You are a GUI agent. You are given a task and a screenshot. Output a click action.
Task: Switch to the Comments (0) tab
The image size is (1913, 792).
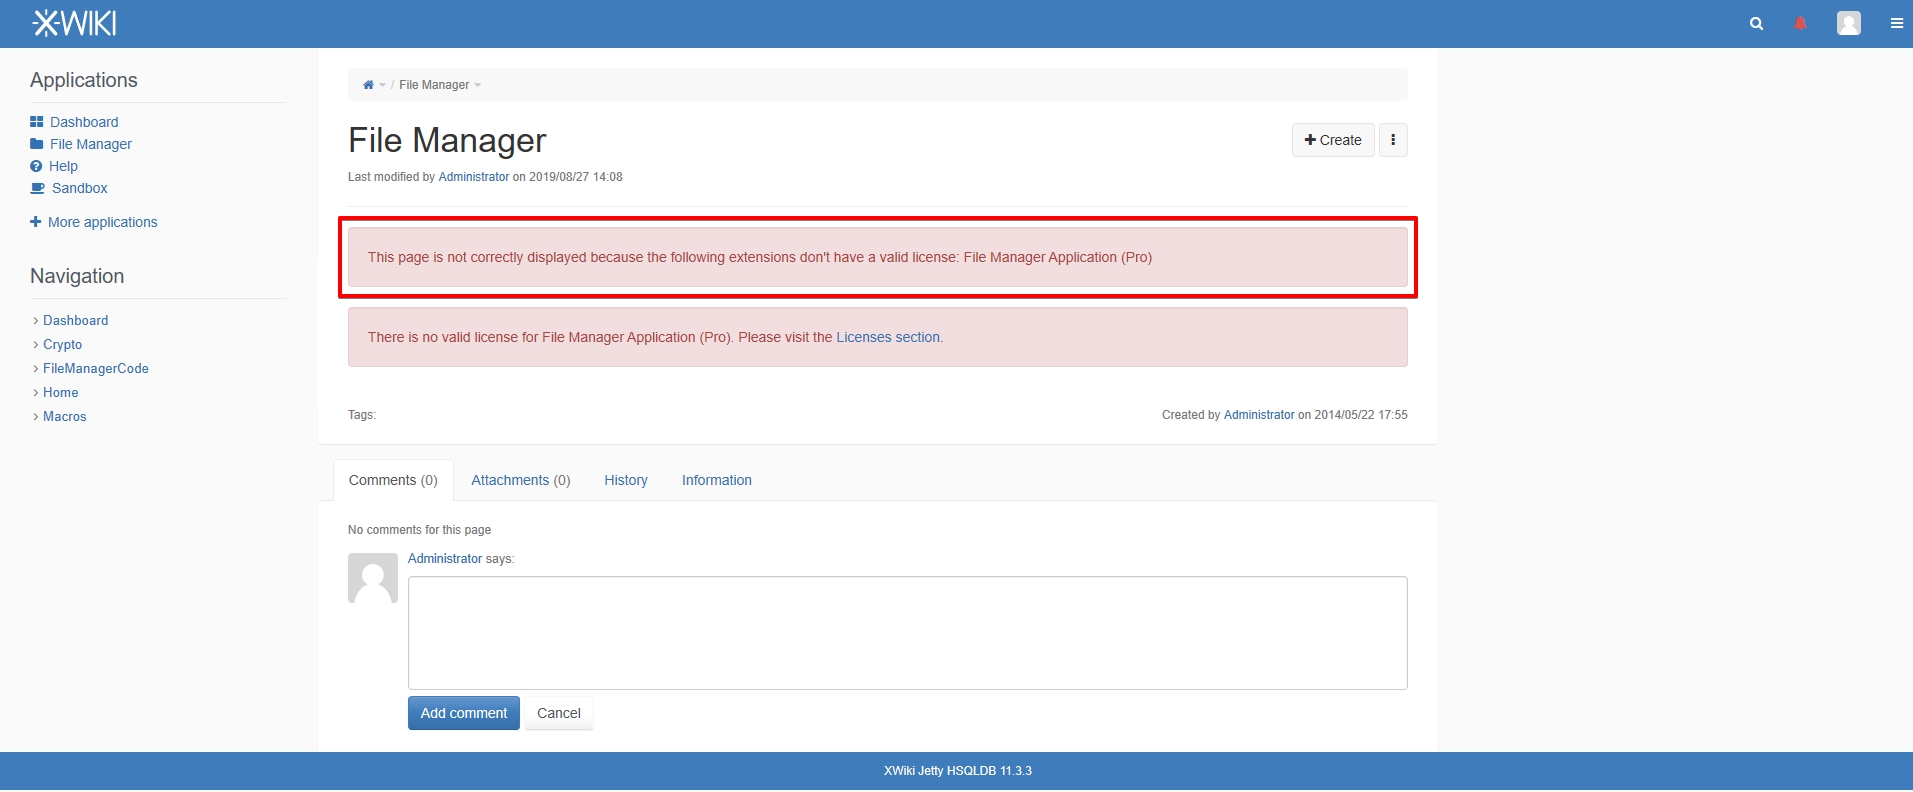(x=393, y=480)
